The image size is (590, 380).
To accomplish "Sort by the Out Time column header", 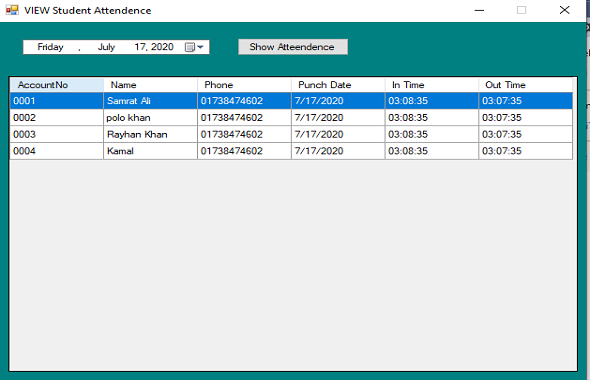I will tap(525, 85).
